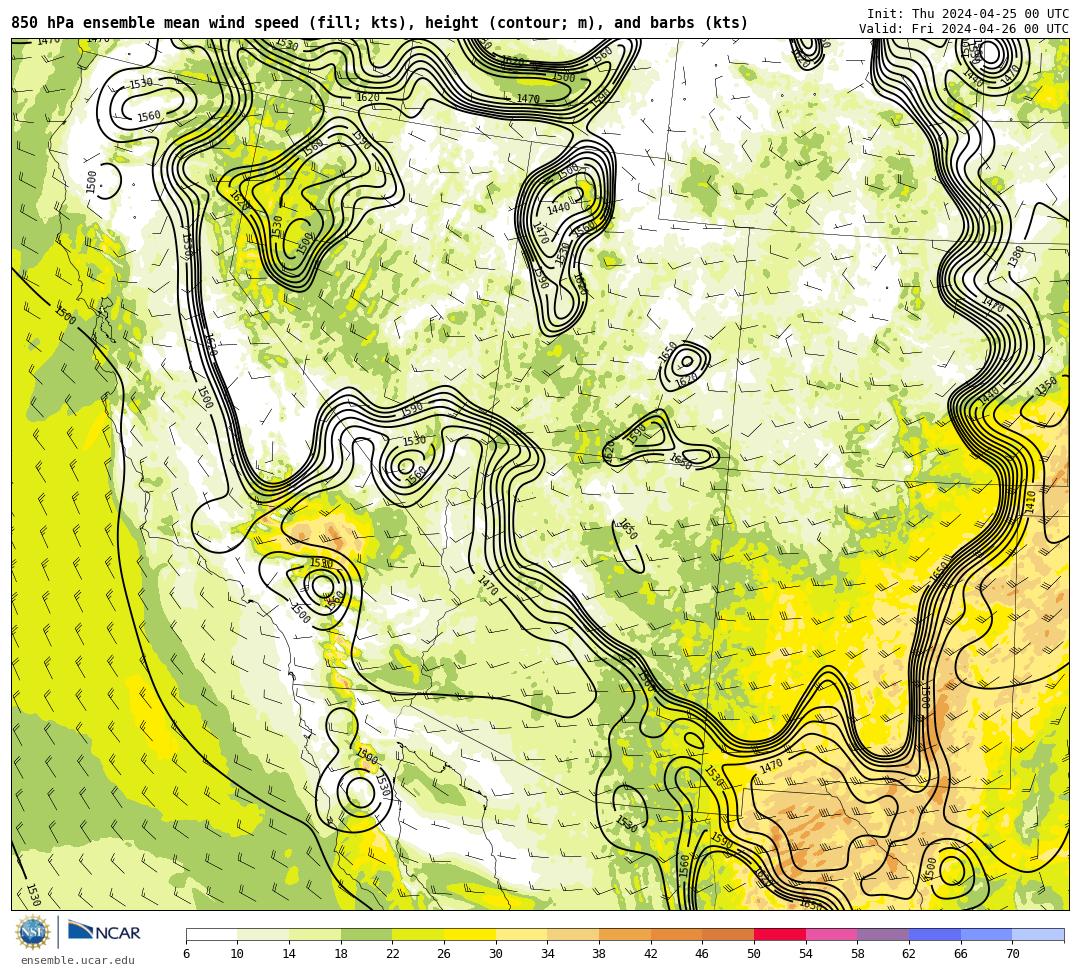The height and width of the screenshot is (973, 1080).
Task: Click the colorbar tick label 58
Action: coord(857,954)
